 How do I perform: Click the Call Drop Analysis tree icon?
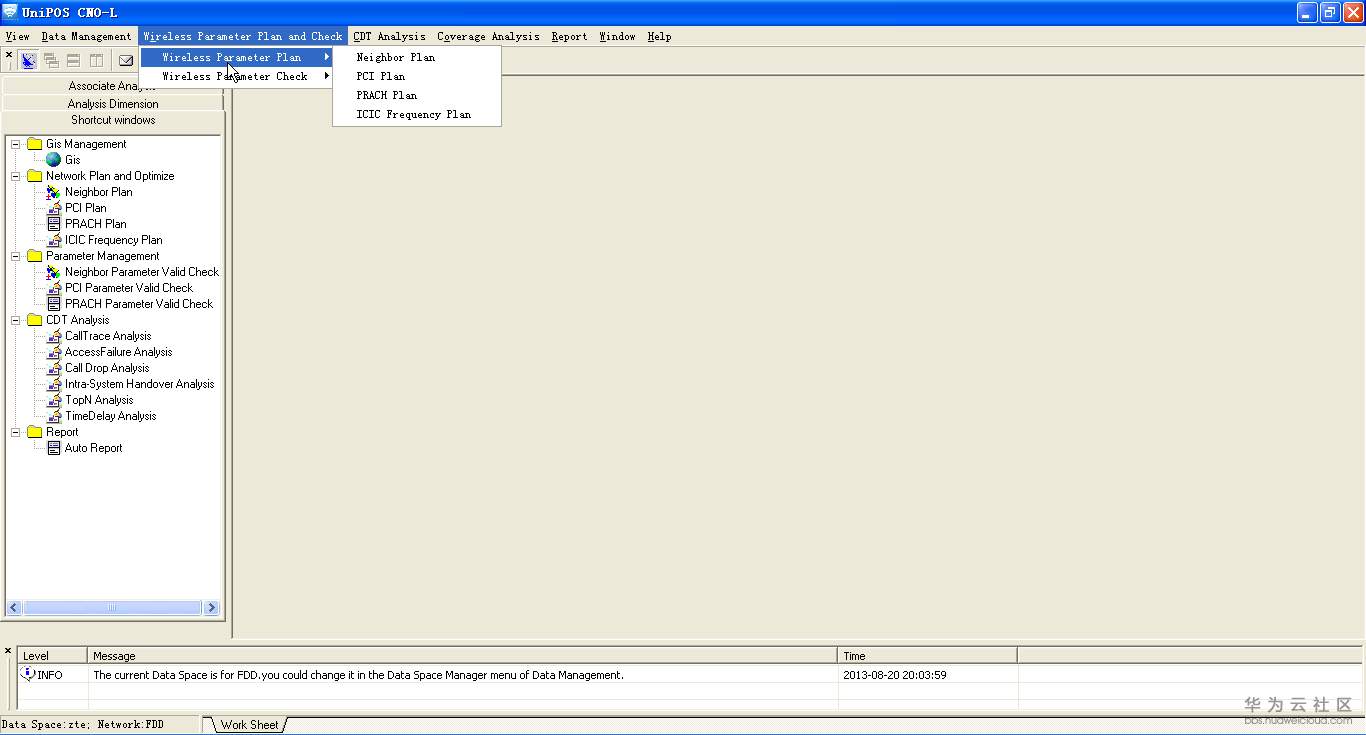54,368
